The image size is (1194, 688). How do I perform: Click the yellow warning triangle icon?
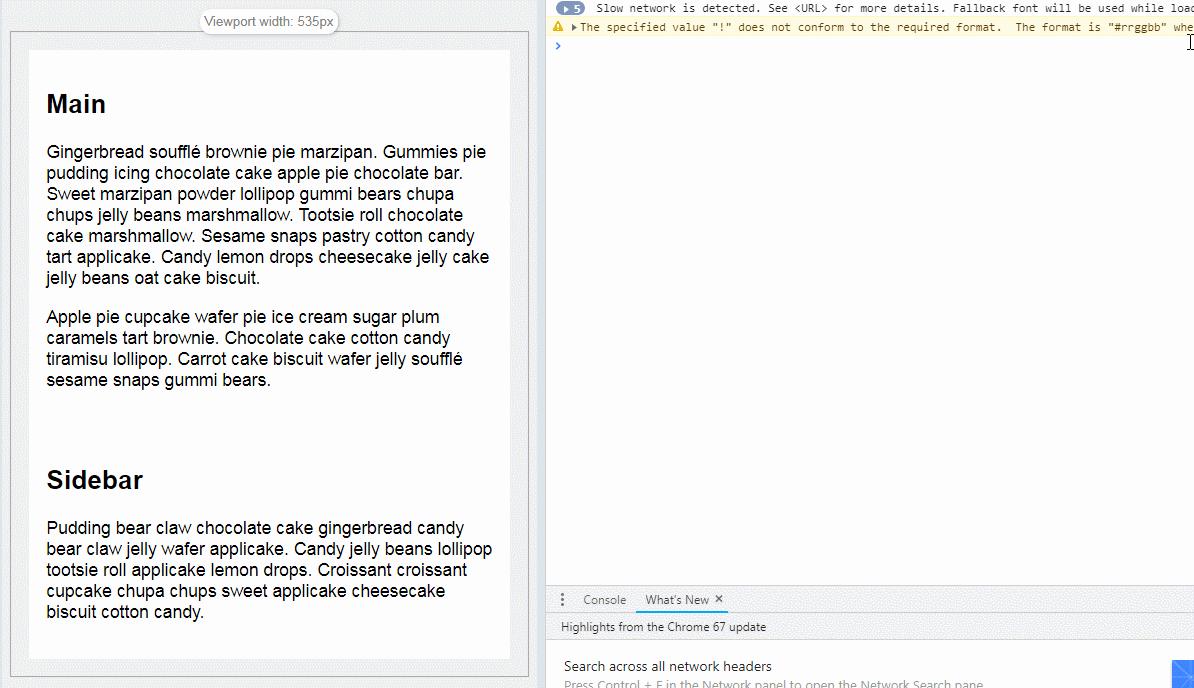coord(558,27)
